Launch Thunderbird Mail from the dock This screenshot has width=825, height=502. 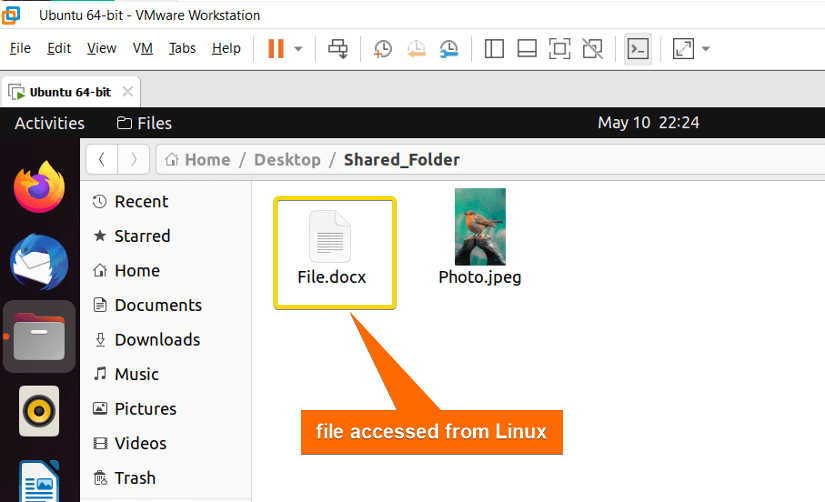pos(39,262)
